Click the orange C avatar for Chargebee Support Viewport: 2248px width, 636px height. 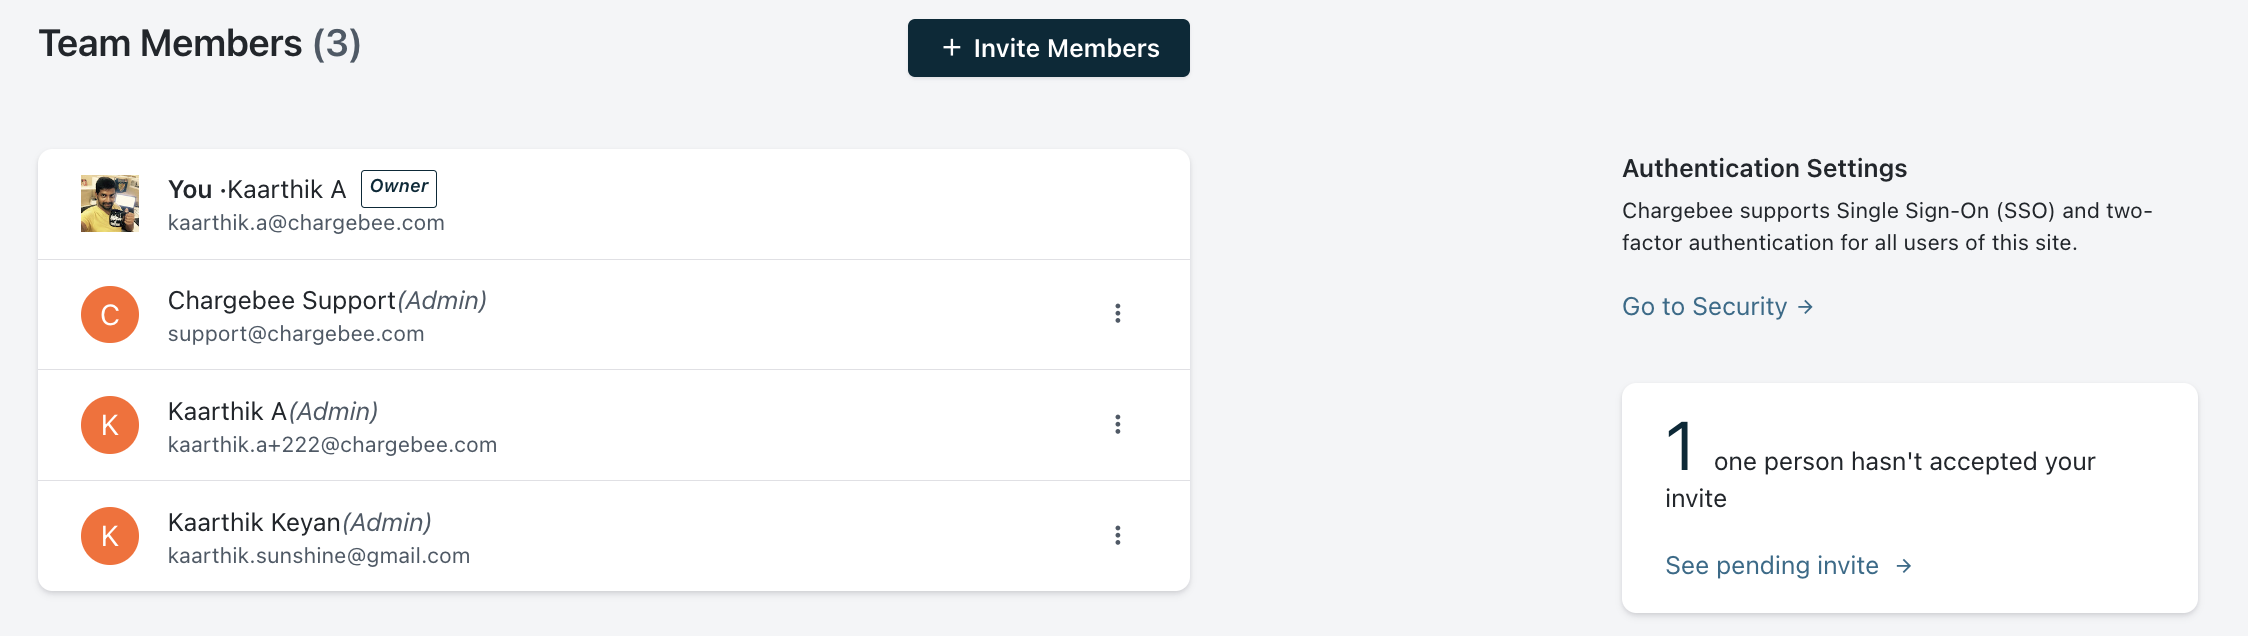110,315
